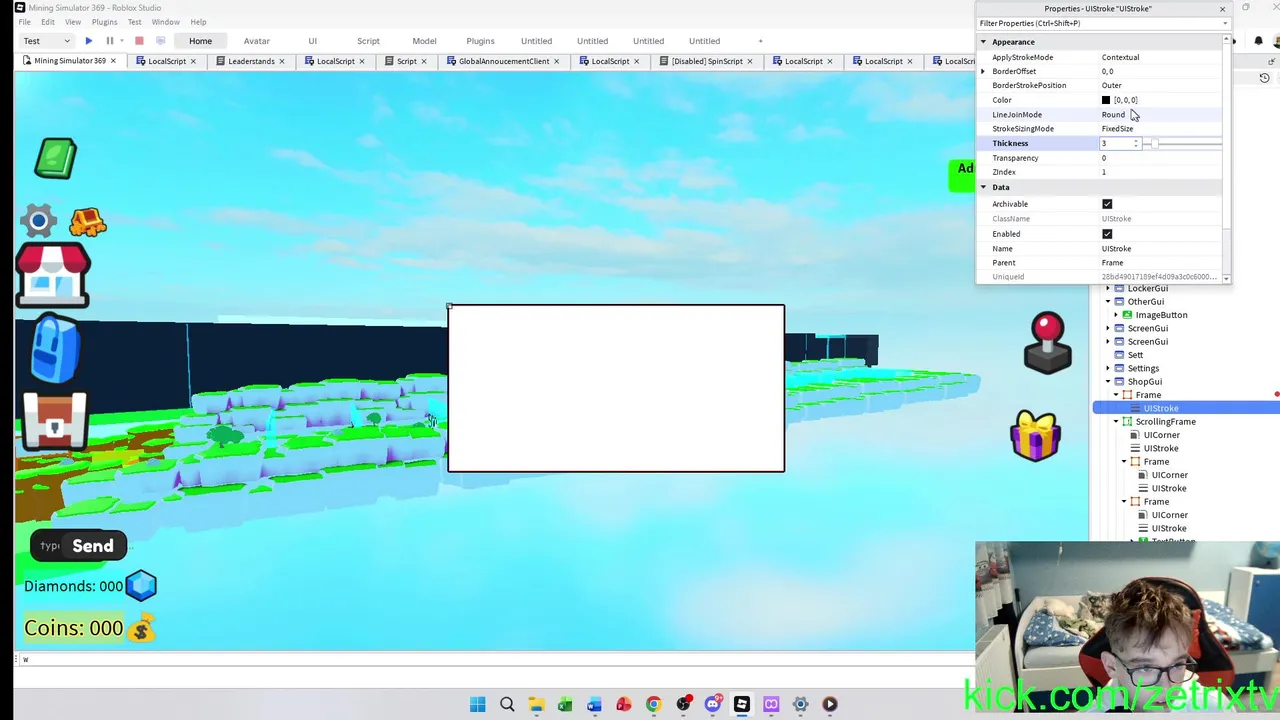Viewport: 1280px width, 720px height.
Task: Click the Parent value Frame
Action: 1112,263
